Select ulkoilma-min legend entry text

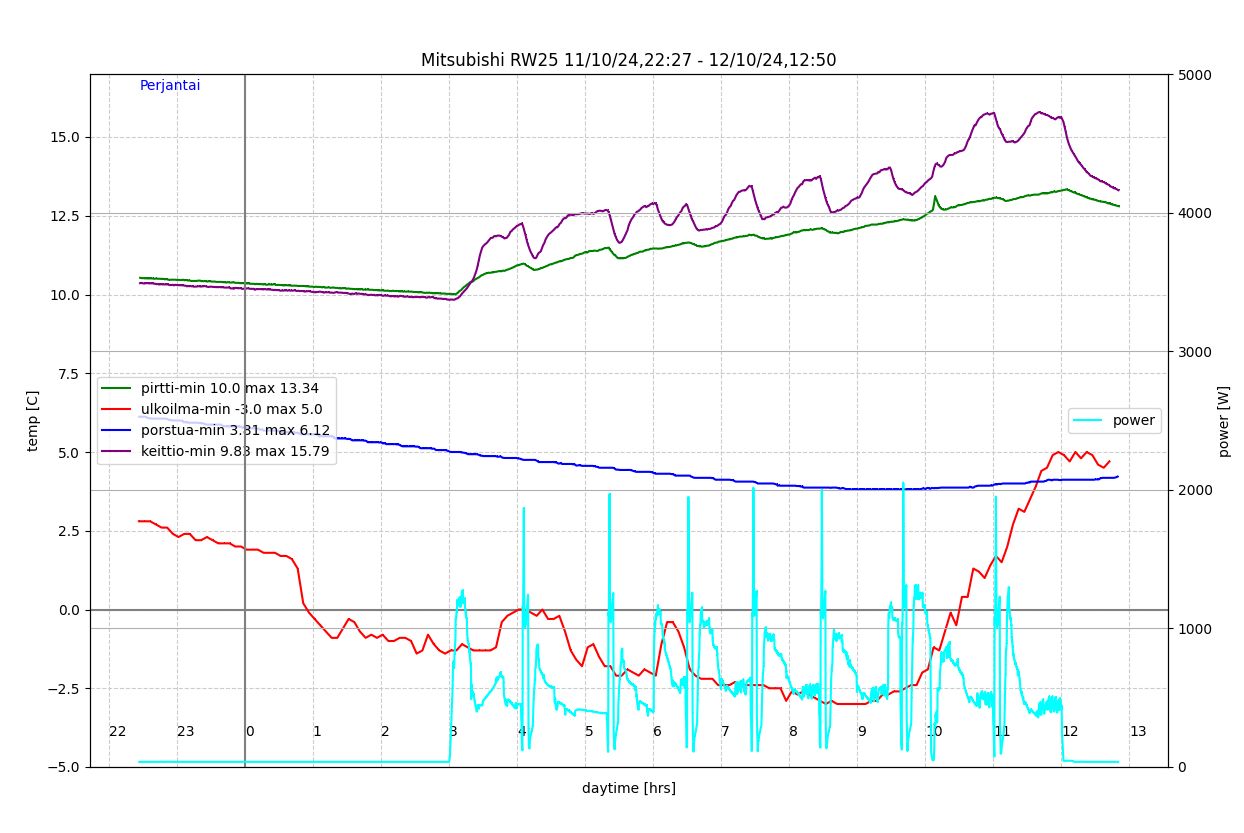point(231,409)
